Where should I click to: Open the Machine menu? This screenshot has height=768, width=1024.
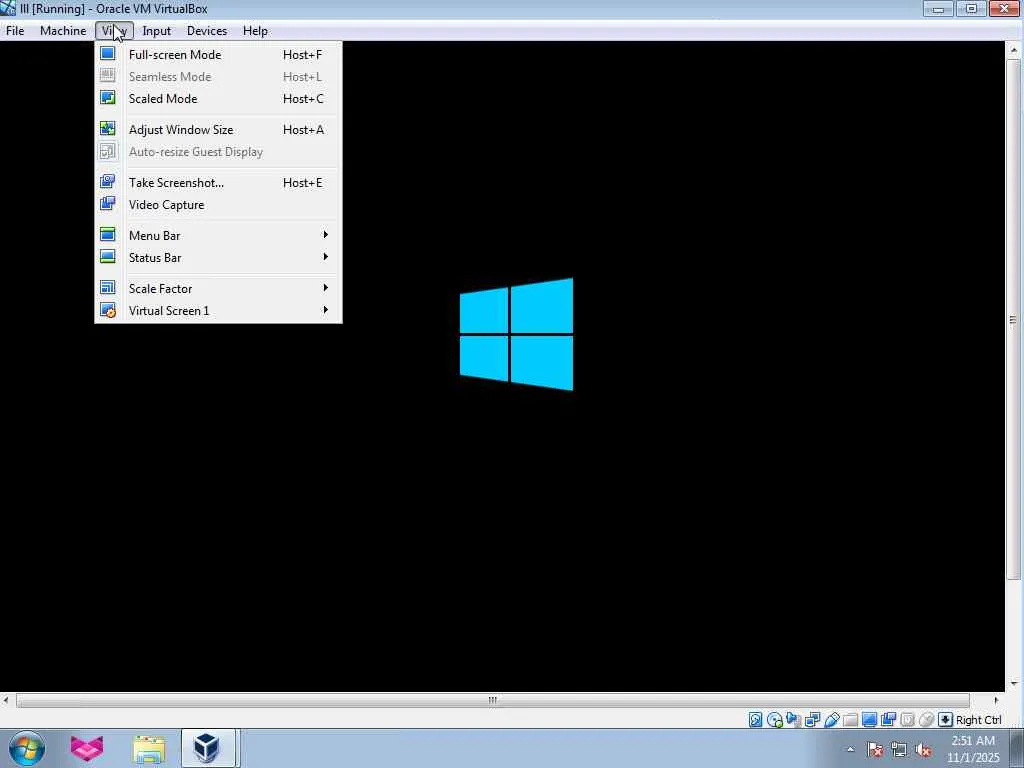point(63,31)
